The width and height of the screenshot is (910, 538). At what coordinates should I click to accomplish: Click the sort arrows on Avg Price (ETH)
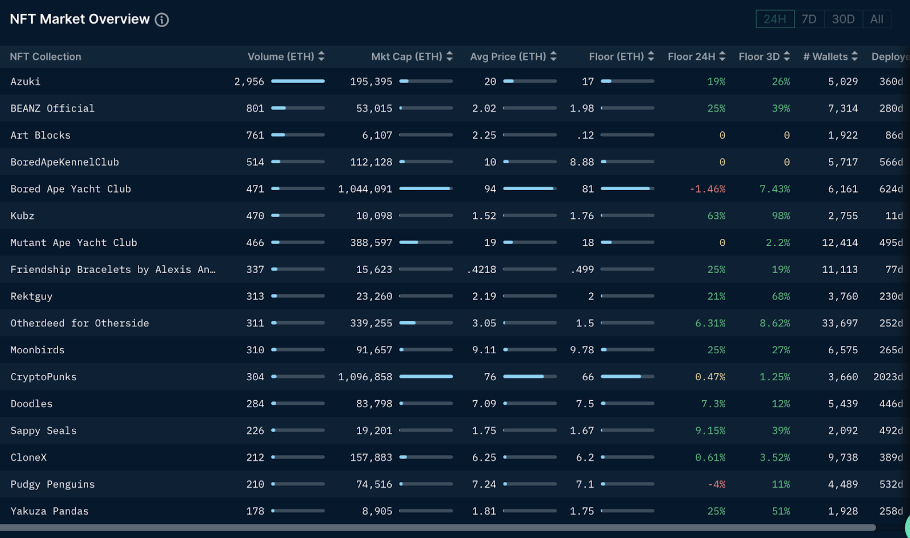point(554,57)
